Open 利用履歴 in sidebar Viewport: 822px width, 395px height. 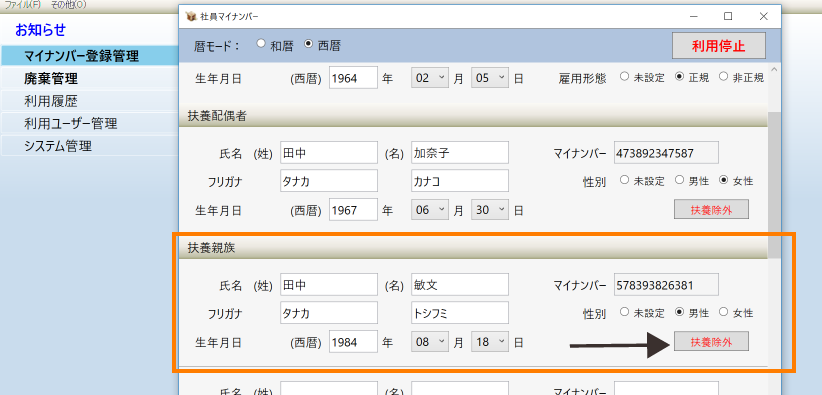pyautogui.click(x=90, y=101)
